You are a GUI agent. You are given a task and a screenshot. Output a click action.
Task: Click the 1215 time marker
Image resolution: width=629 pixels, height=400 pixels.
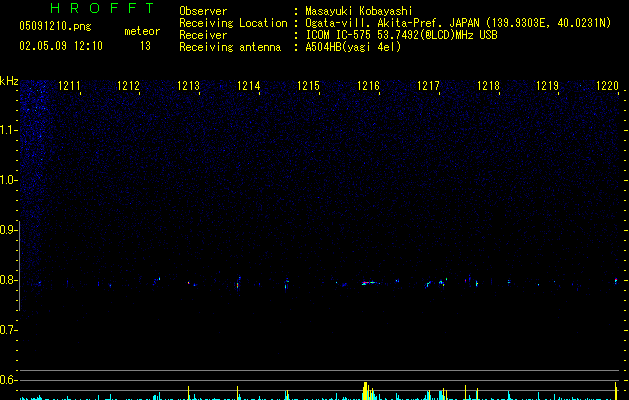308,86
